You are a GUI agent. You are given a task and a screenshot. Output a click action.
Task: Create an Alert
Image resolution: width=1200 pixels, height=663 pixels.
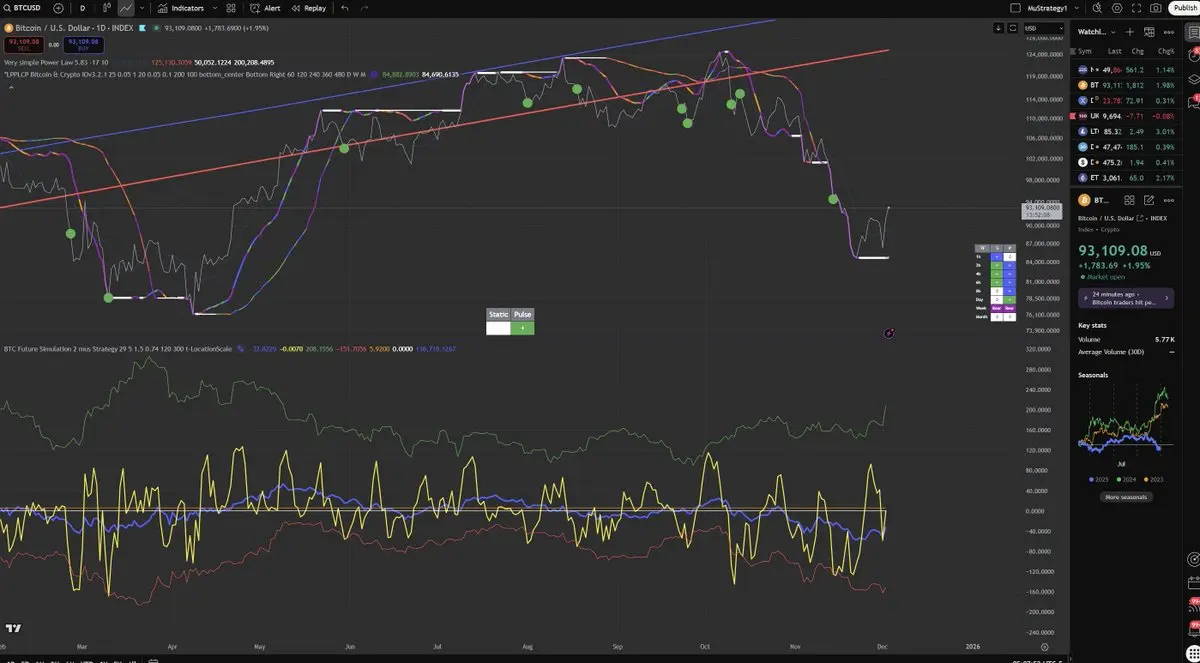(264, 7)
